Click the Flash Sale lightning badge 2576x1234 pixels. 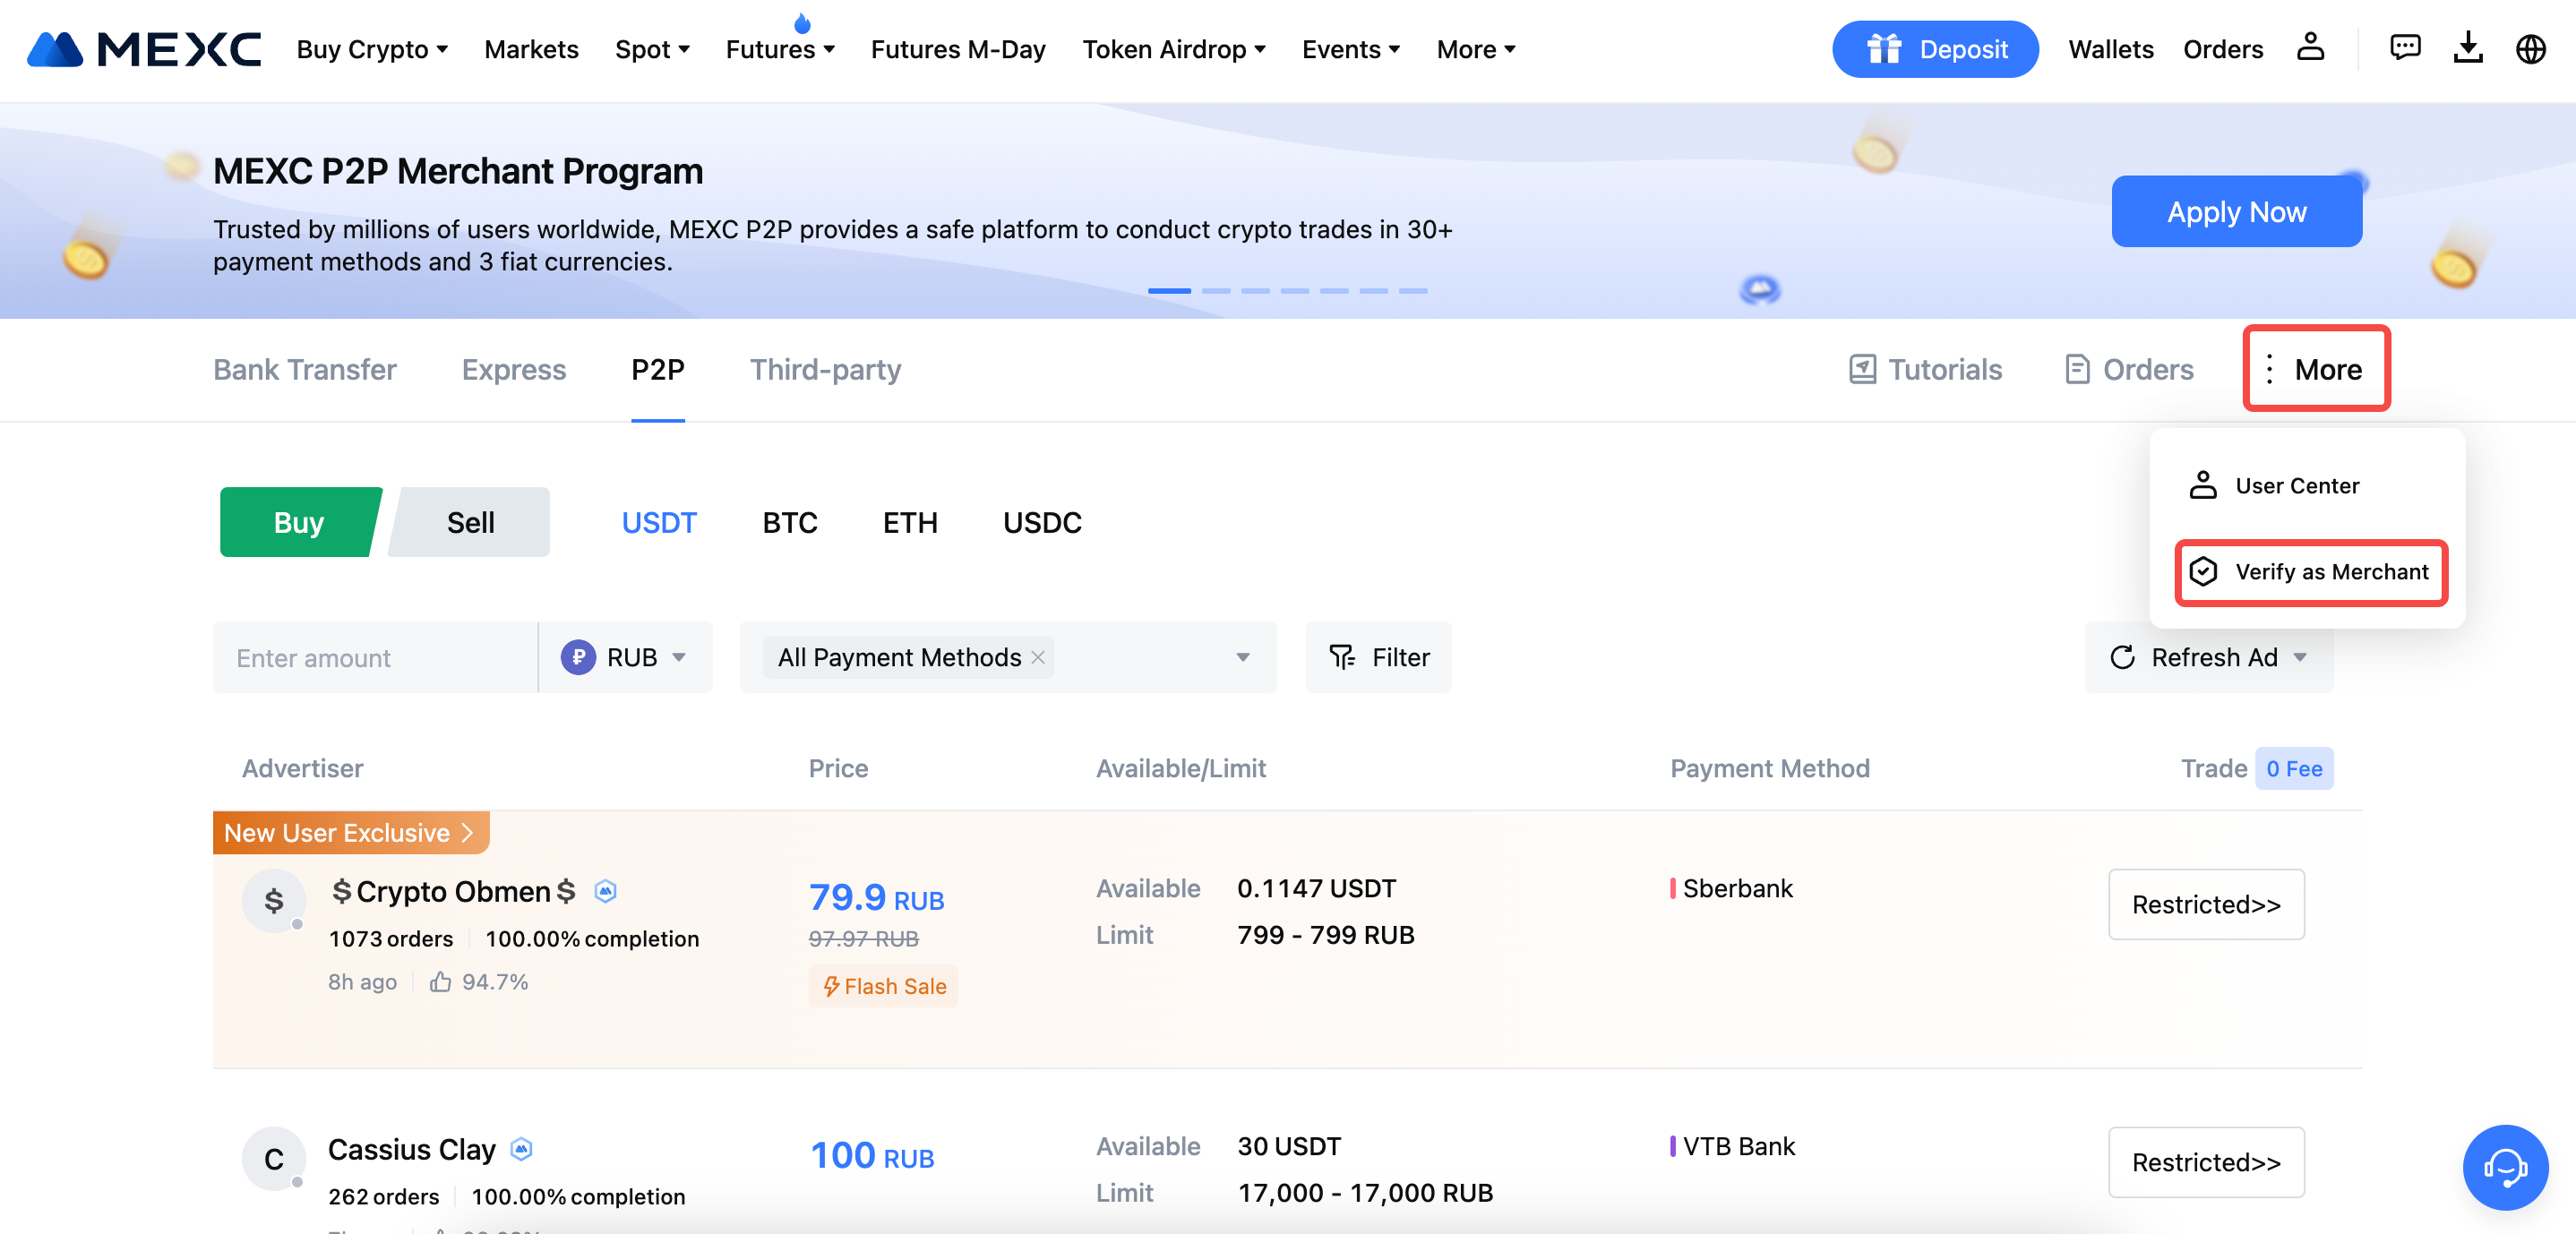(883, 986)
